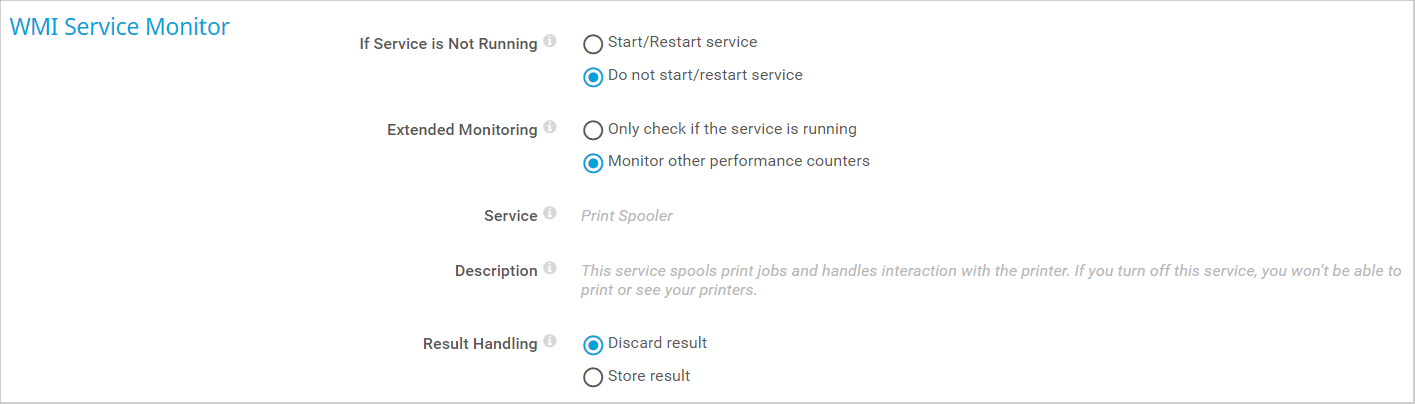Click the Print Spooler service value
The width and height of the screenshot is (1415, 404).
[627, 216]
